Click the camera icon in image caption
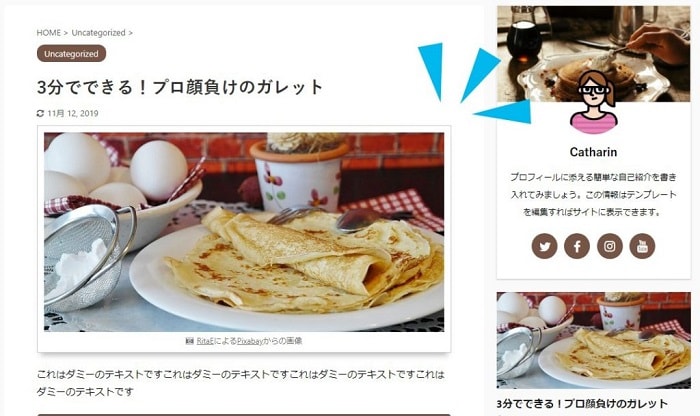Screen dimensions: 700x416 coord(189,341)
